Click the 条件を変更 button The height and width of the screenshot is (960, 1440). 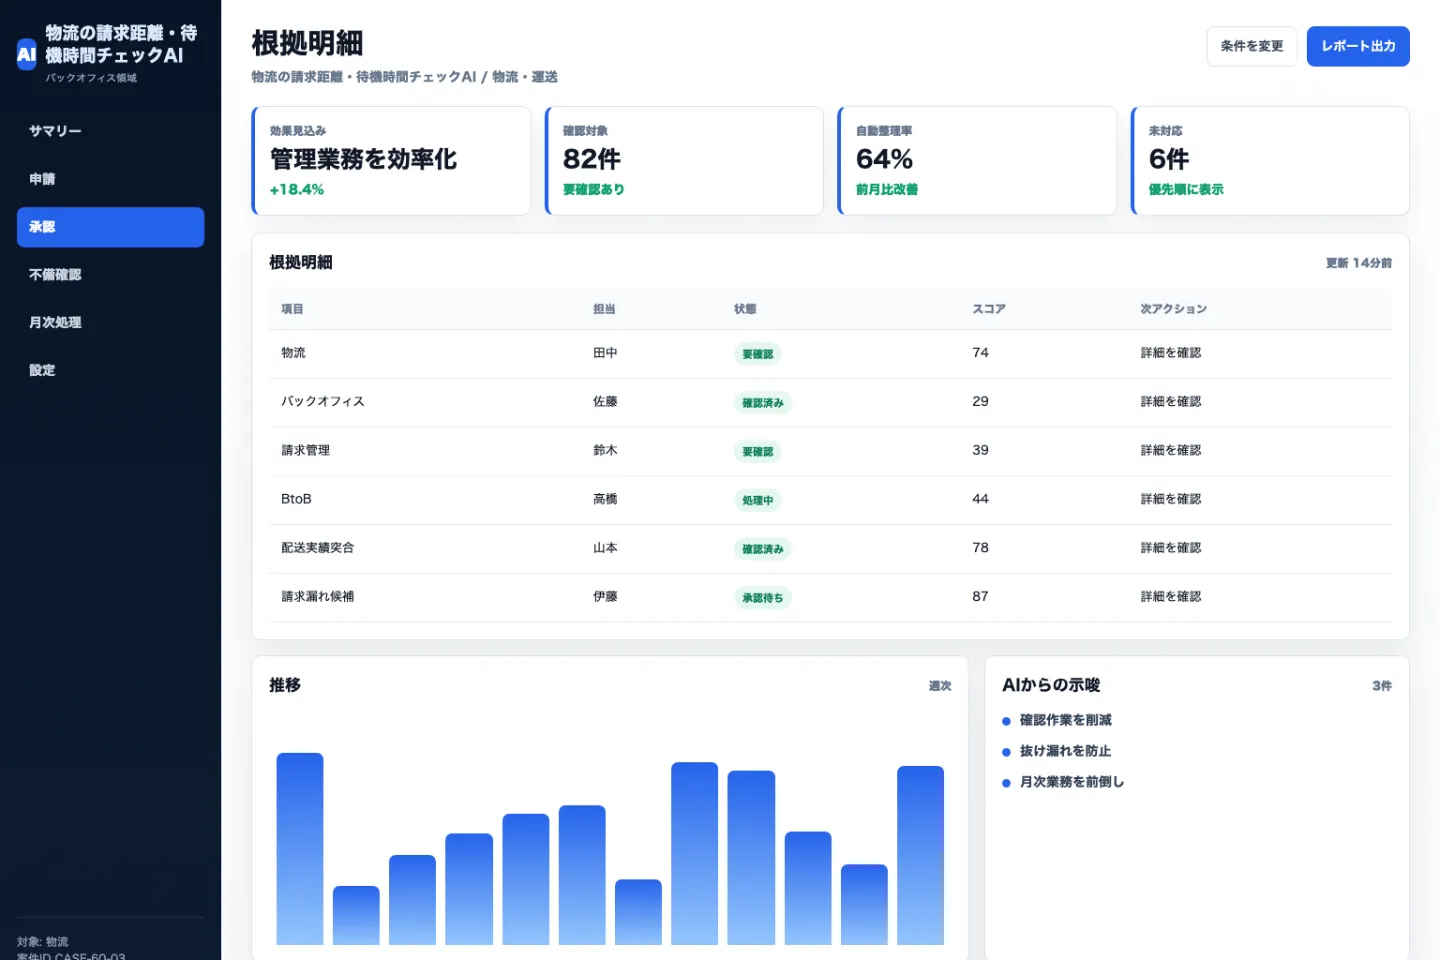(1251, 46)
